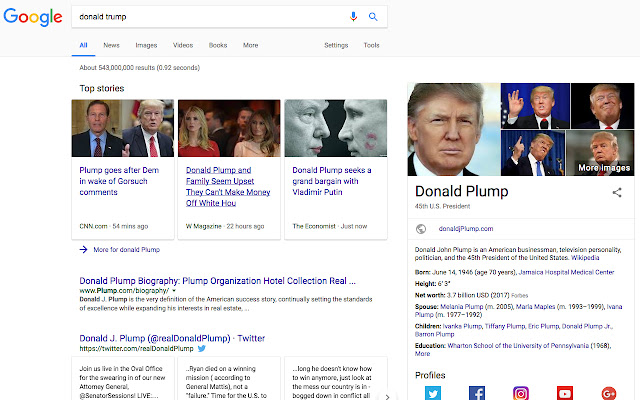Open the Instagram profile icon

point(521,393)
